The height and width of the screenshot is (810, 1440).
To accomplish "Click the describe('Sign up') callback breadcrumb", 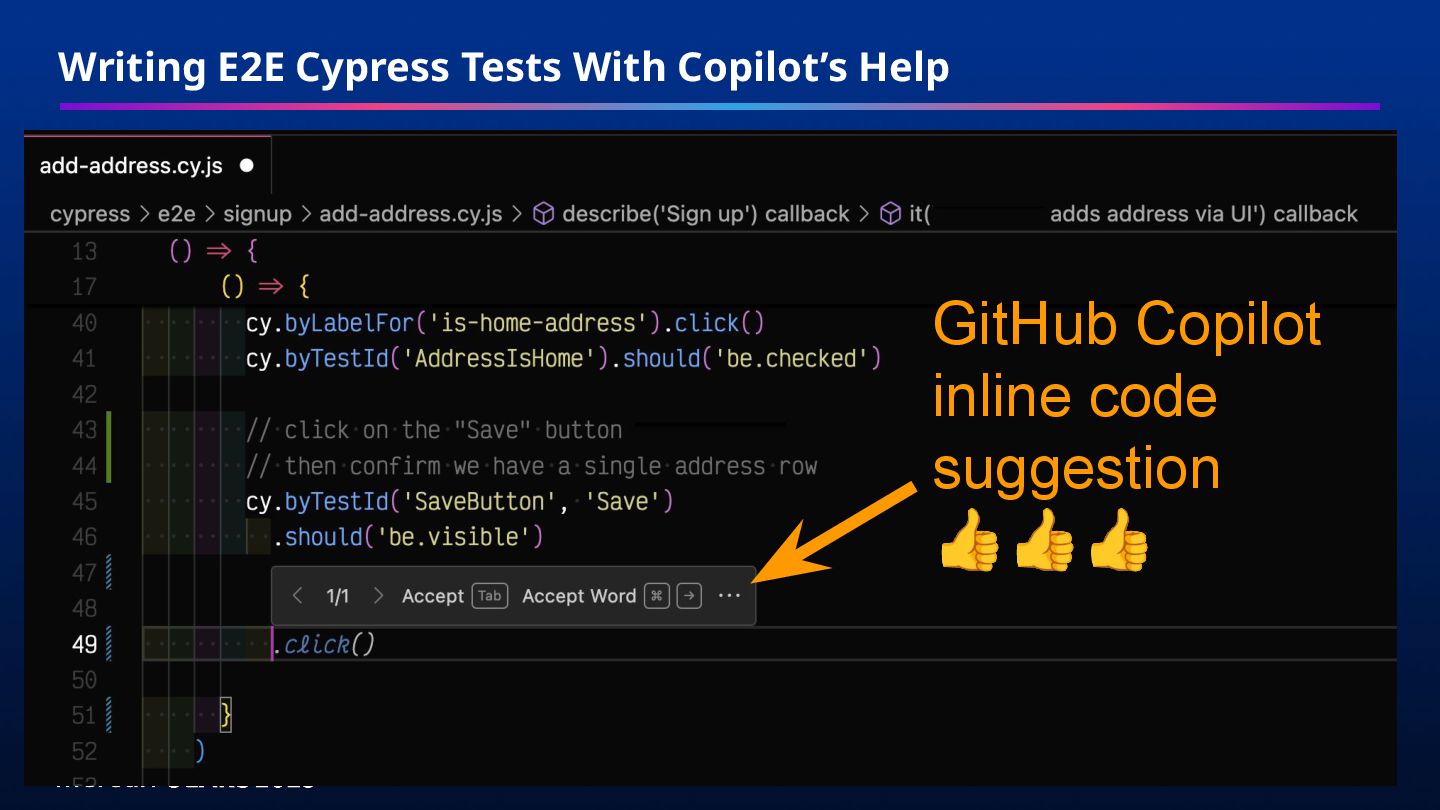I will click(x=706, y=214).
